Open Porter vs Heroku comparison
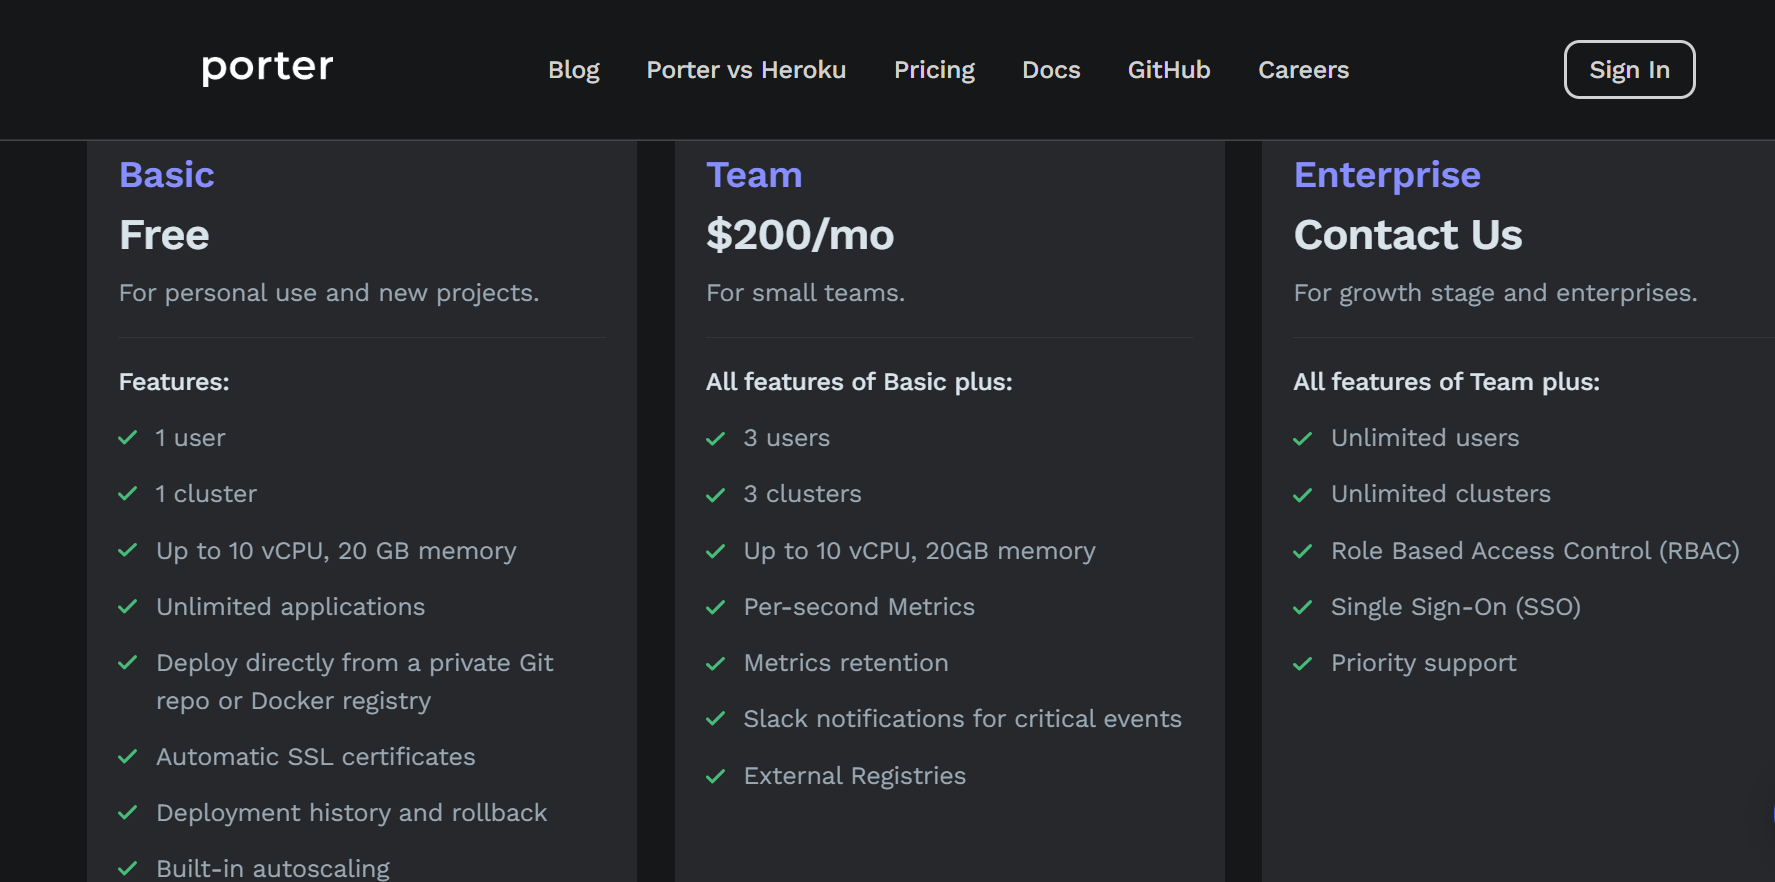1775x882 pixels. [x=746, y=70]
